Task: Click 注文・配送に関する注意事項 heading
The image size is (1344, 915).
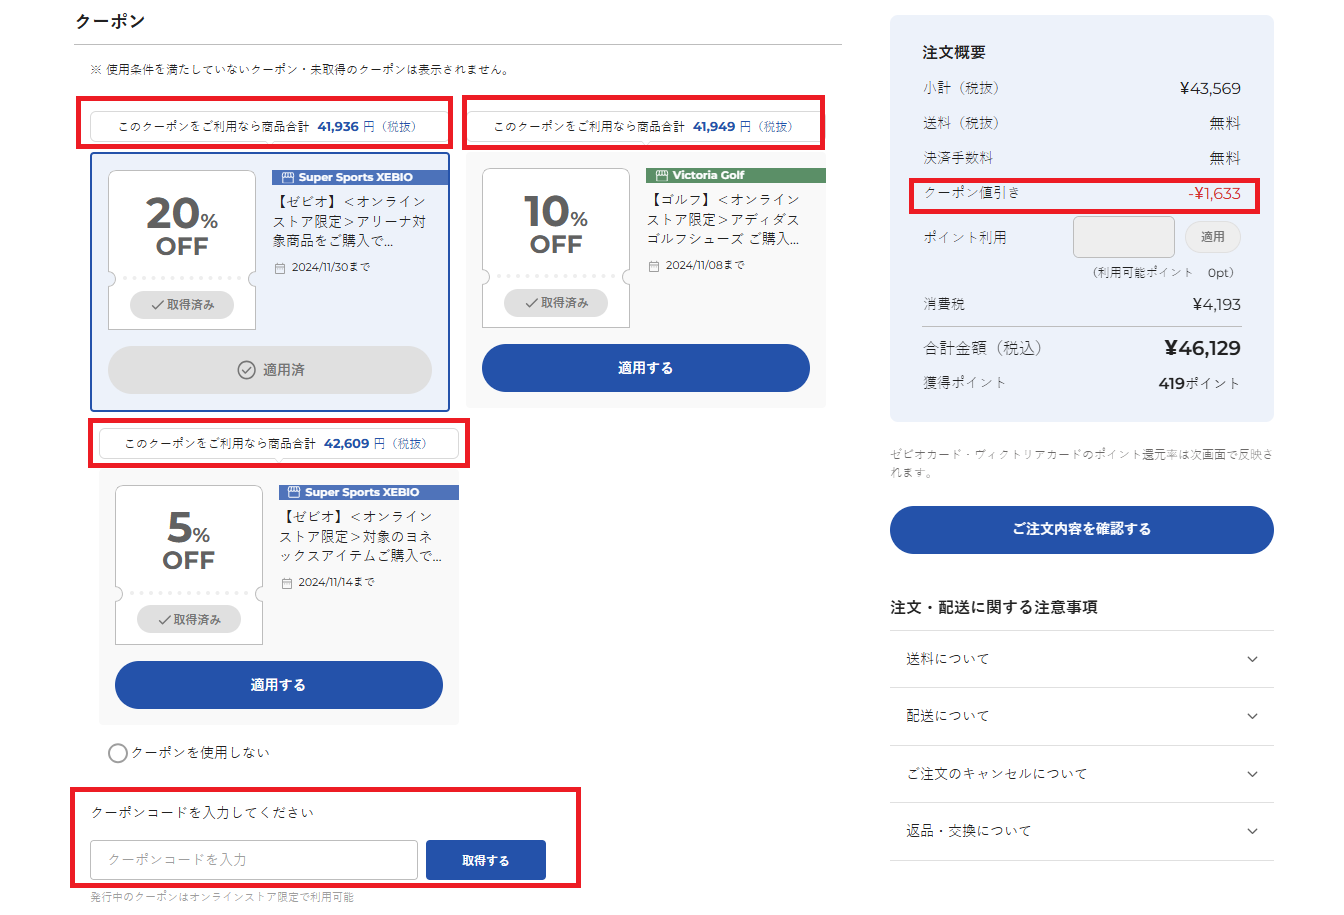Action: [994, 607]
